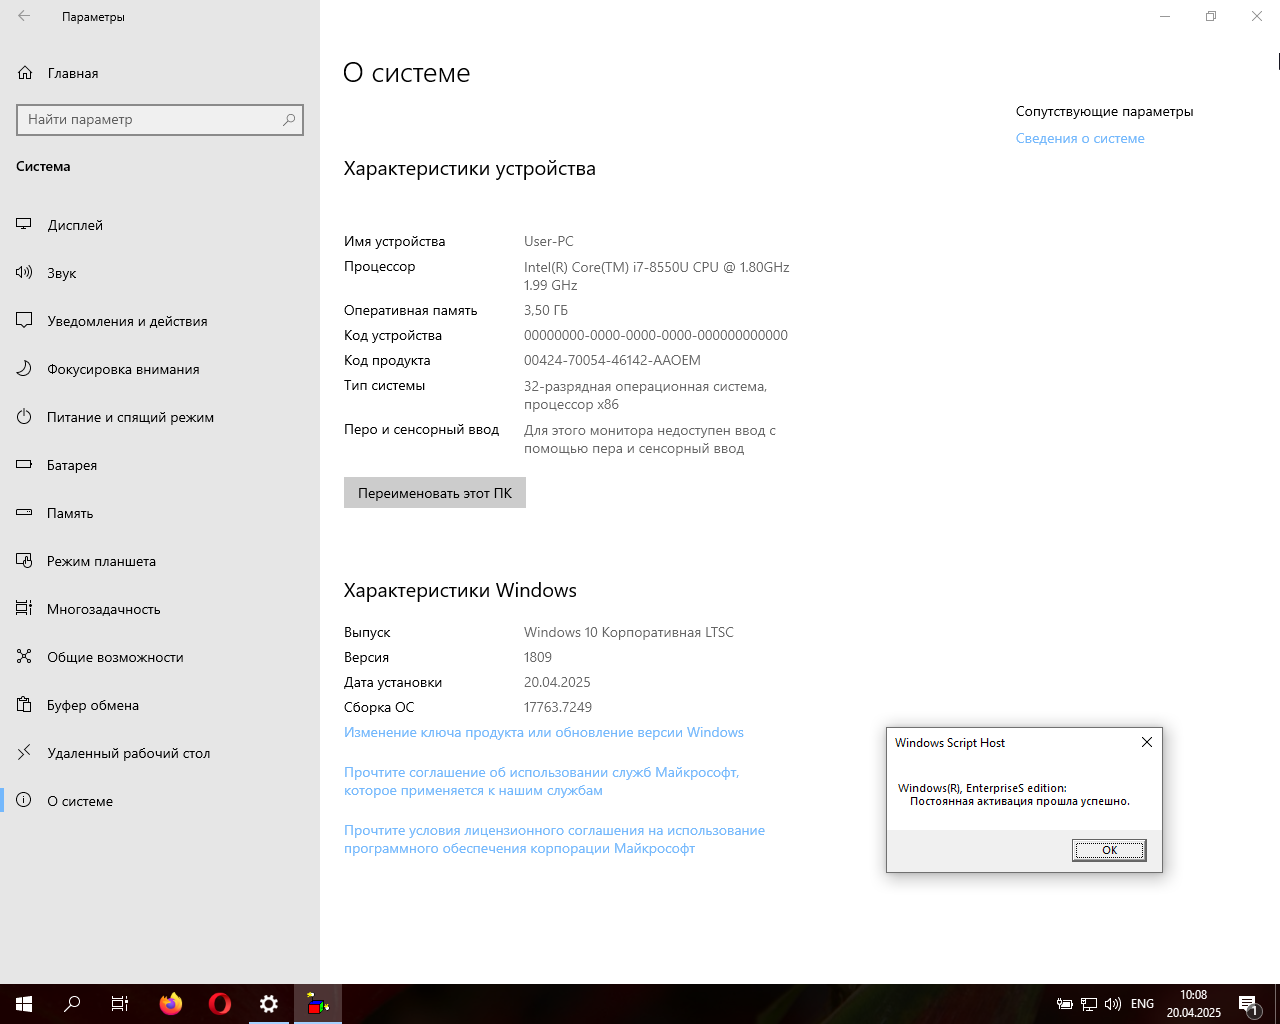1280x1024 pixels.
Task: Click the battery icon in sidebar
Action: 24,464
